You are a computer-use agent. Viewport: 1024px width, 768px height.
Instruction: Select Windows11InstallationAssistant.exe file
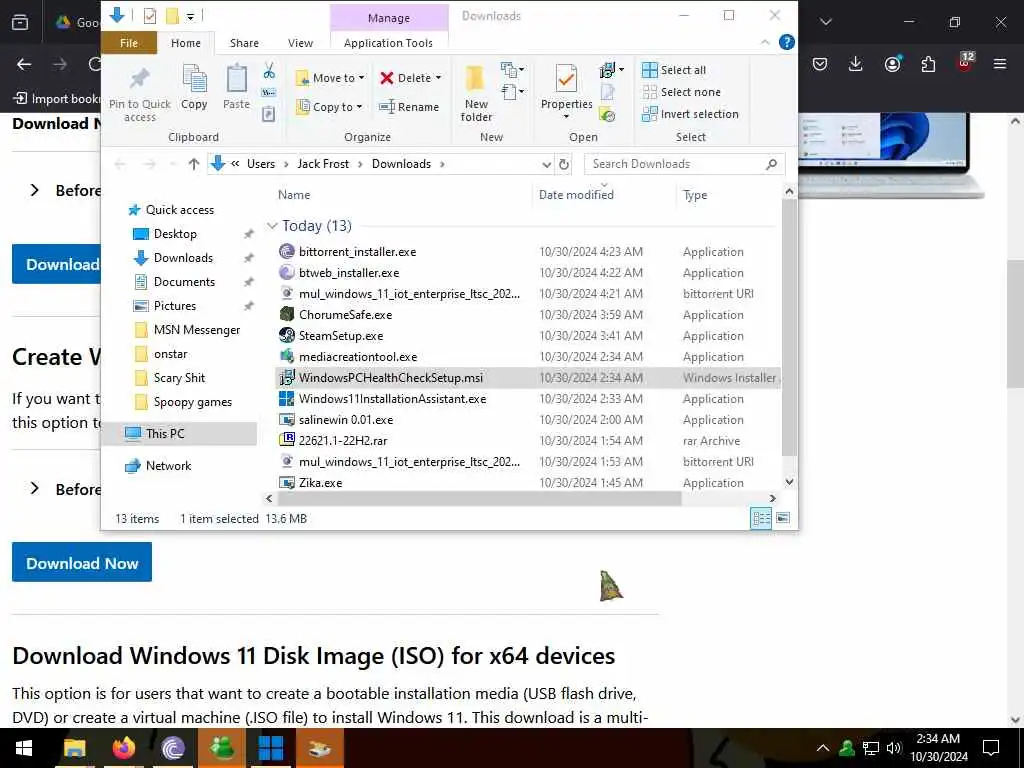click(x=392, y=398)
